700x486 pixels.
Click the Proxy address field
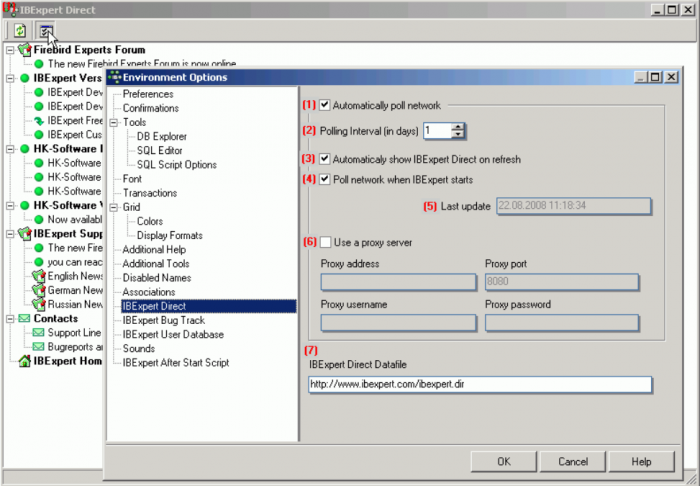pyautogui.click(x=398, y=282)
